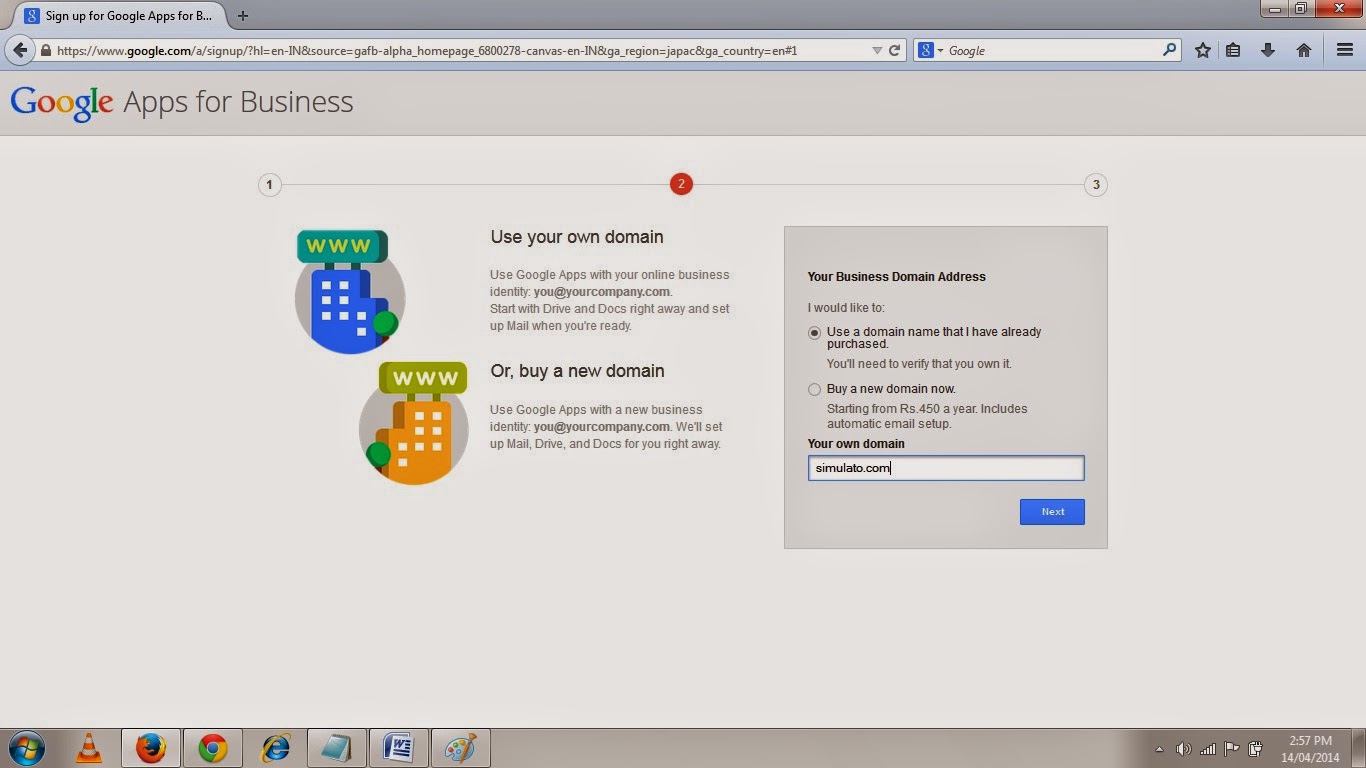Open a new tab with plus button
This screenshot has width=1366, height=768.
243,16
